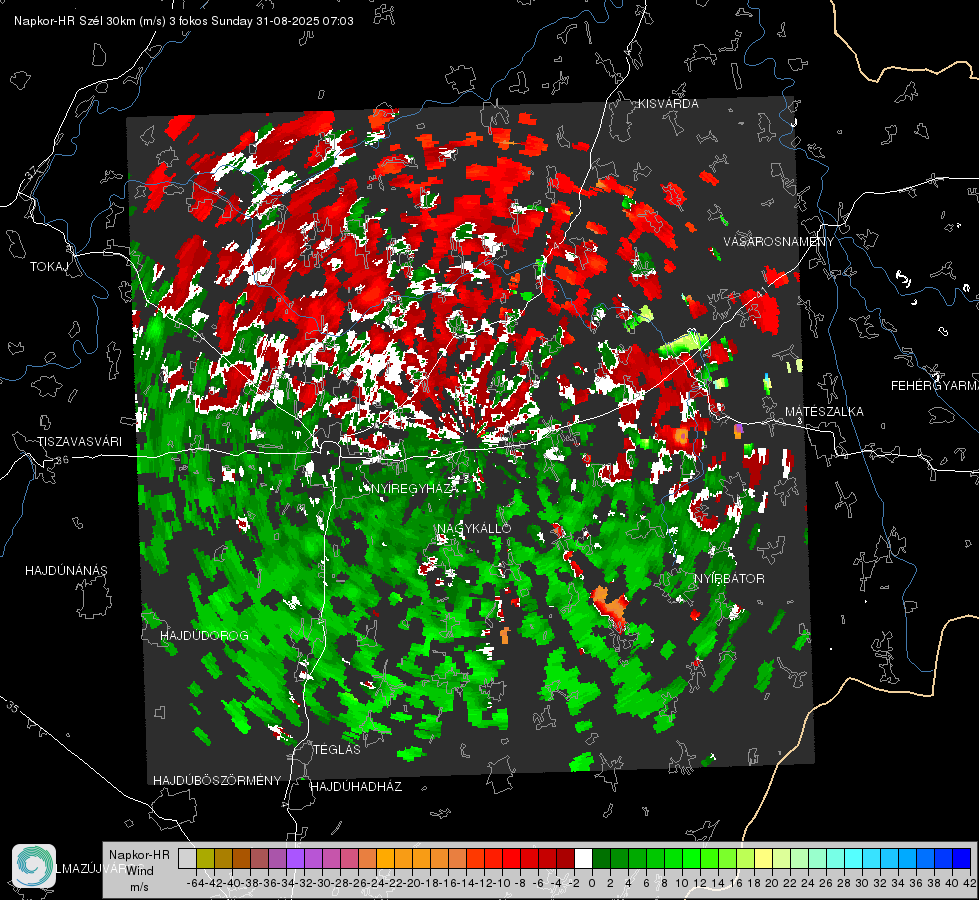
Task: Click the Wind label in the legend
Action: 140,871
